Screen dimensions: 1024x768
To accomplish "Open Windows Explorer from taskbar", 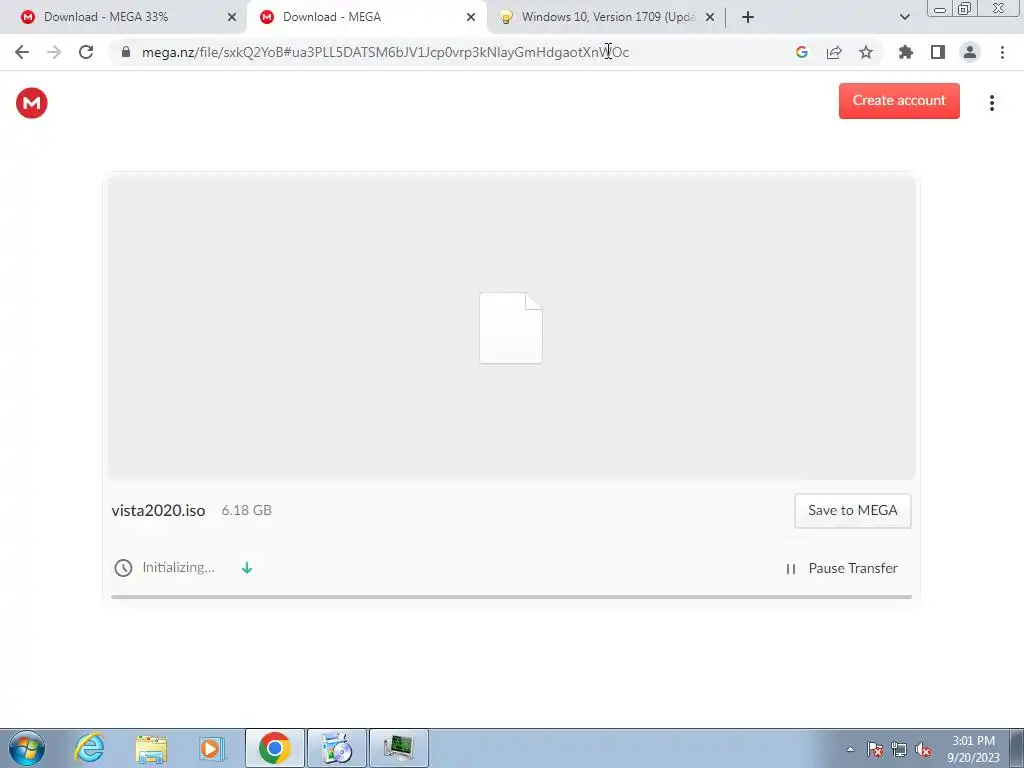I will point(152,748).
